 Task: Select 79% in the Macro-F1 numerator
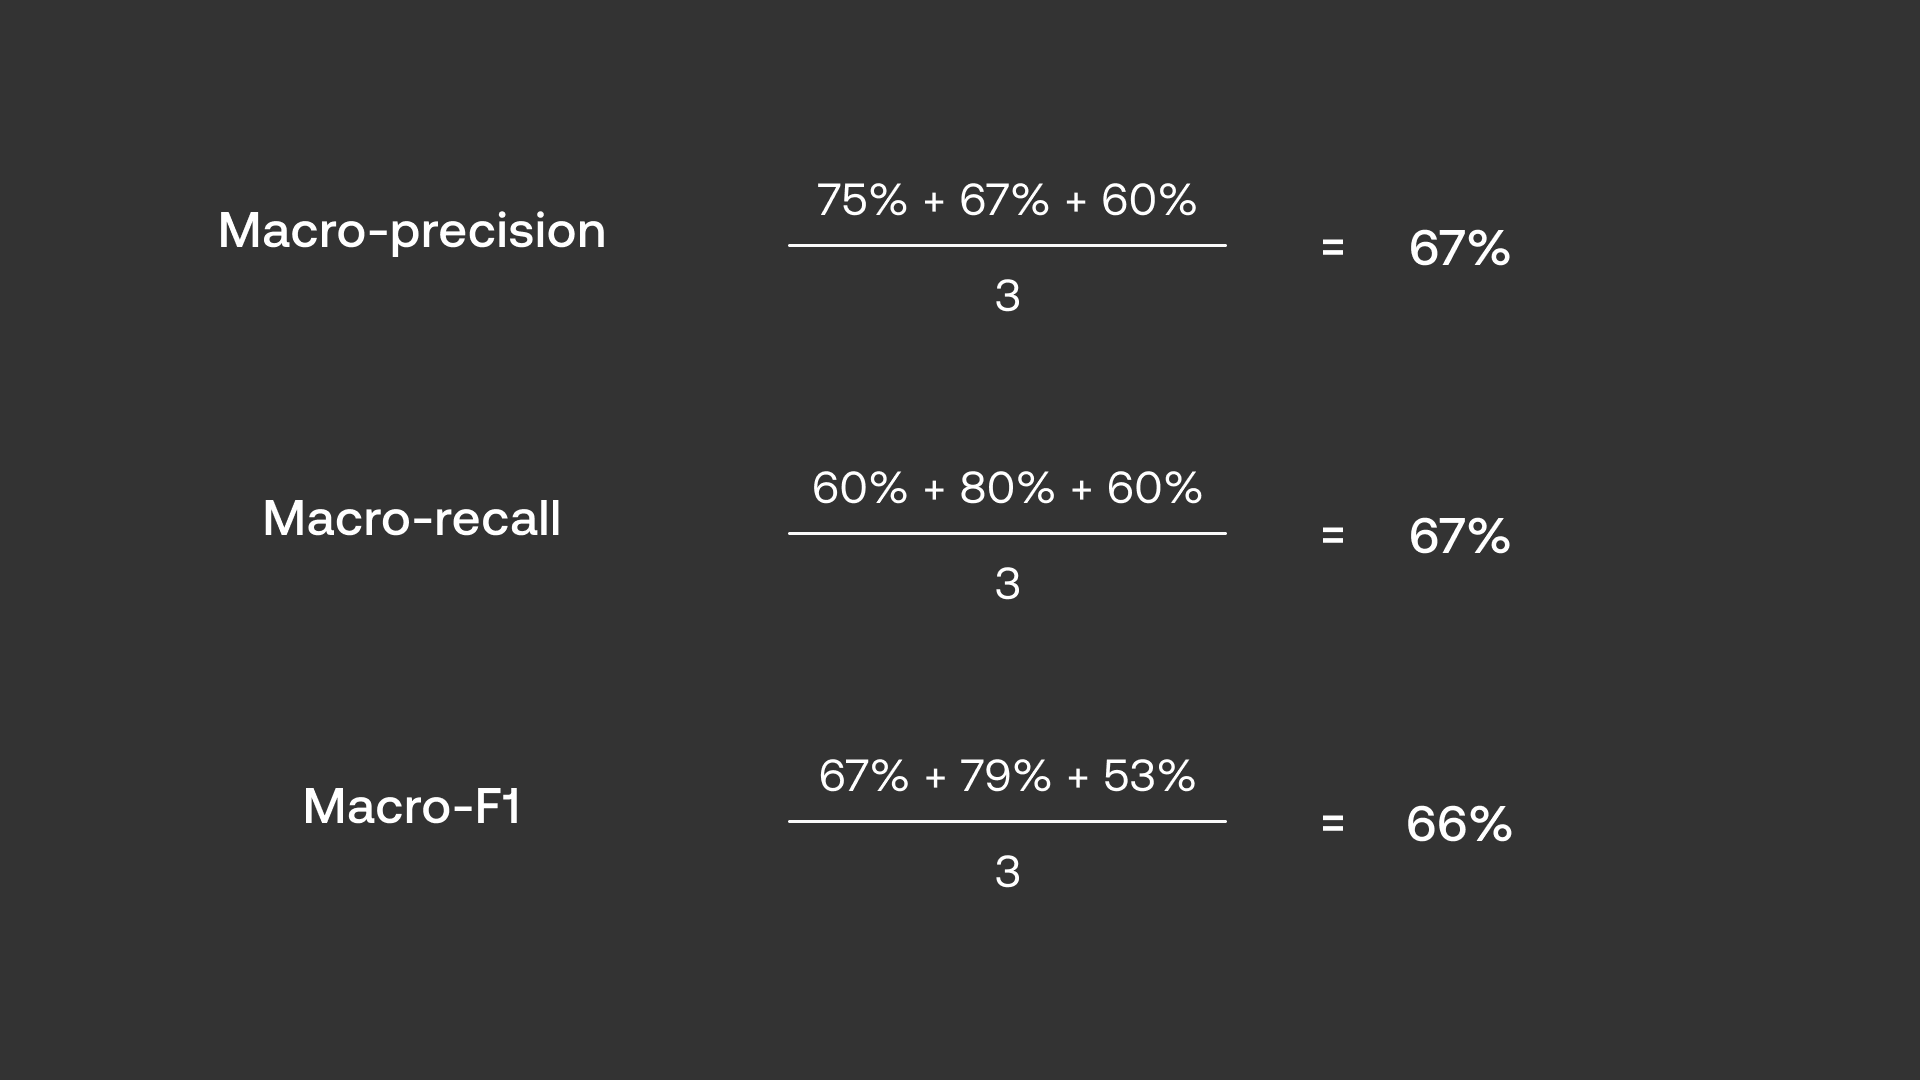click(x=1005, y=776)
